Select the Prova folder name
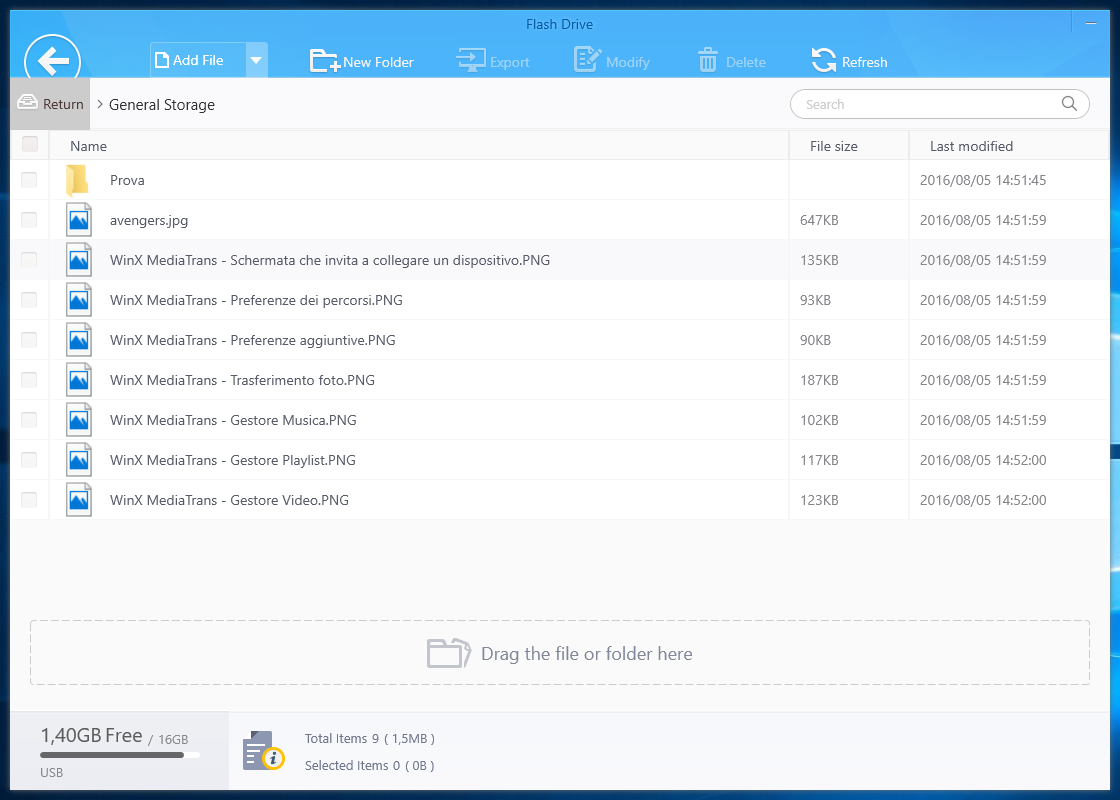1120x800 pixels. coord(127,180)
